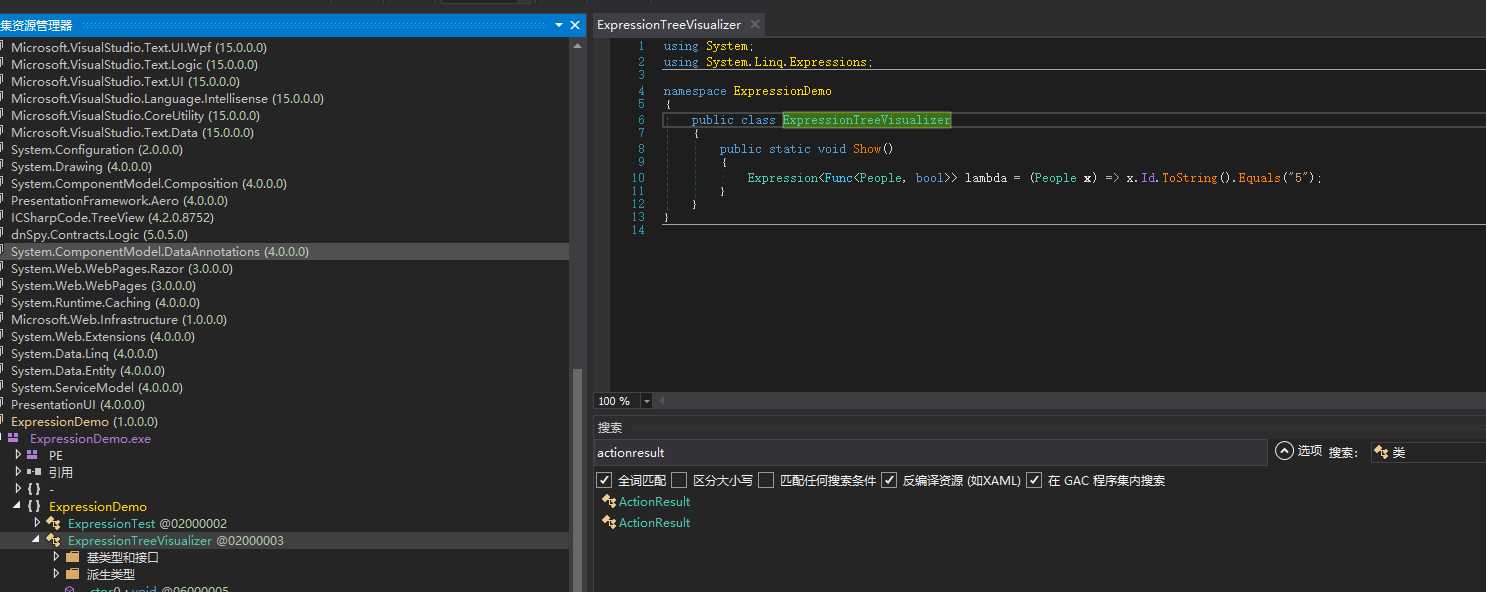Image resolution: width=1486 pixels, height=592 pixels.
Task: Select System.Web.Extensions (4.0.0.0) row
Action: click(x=285, y=336)
